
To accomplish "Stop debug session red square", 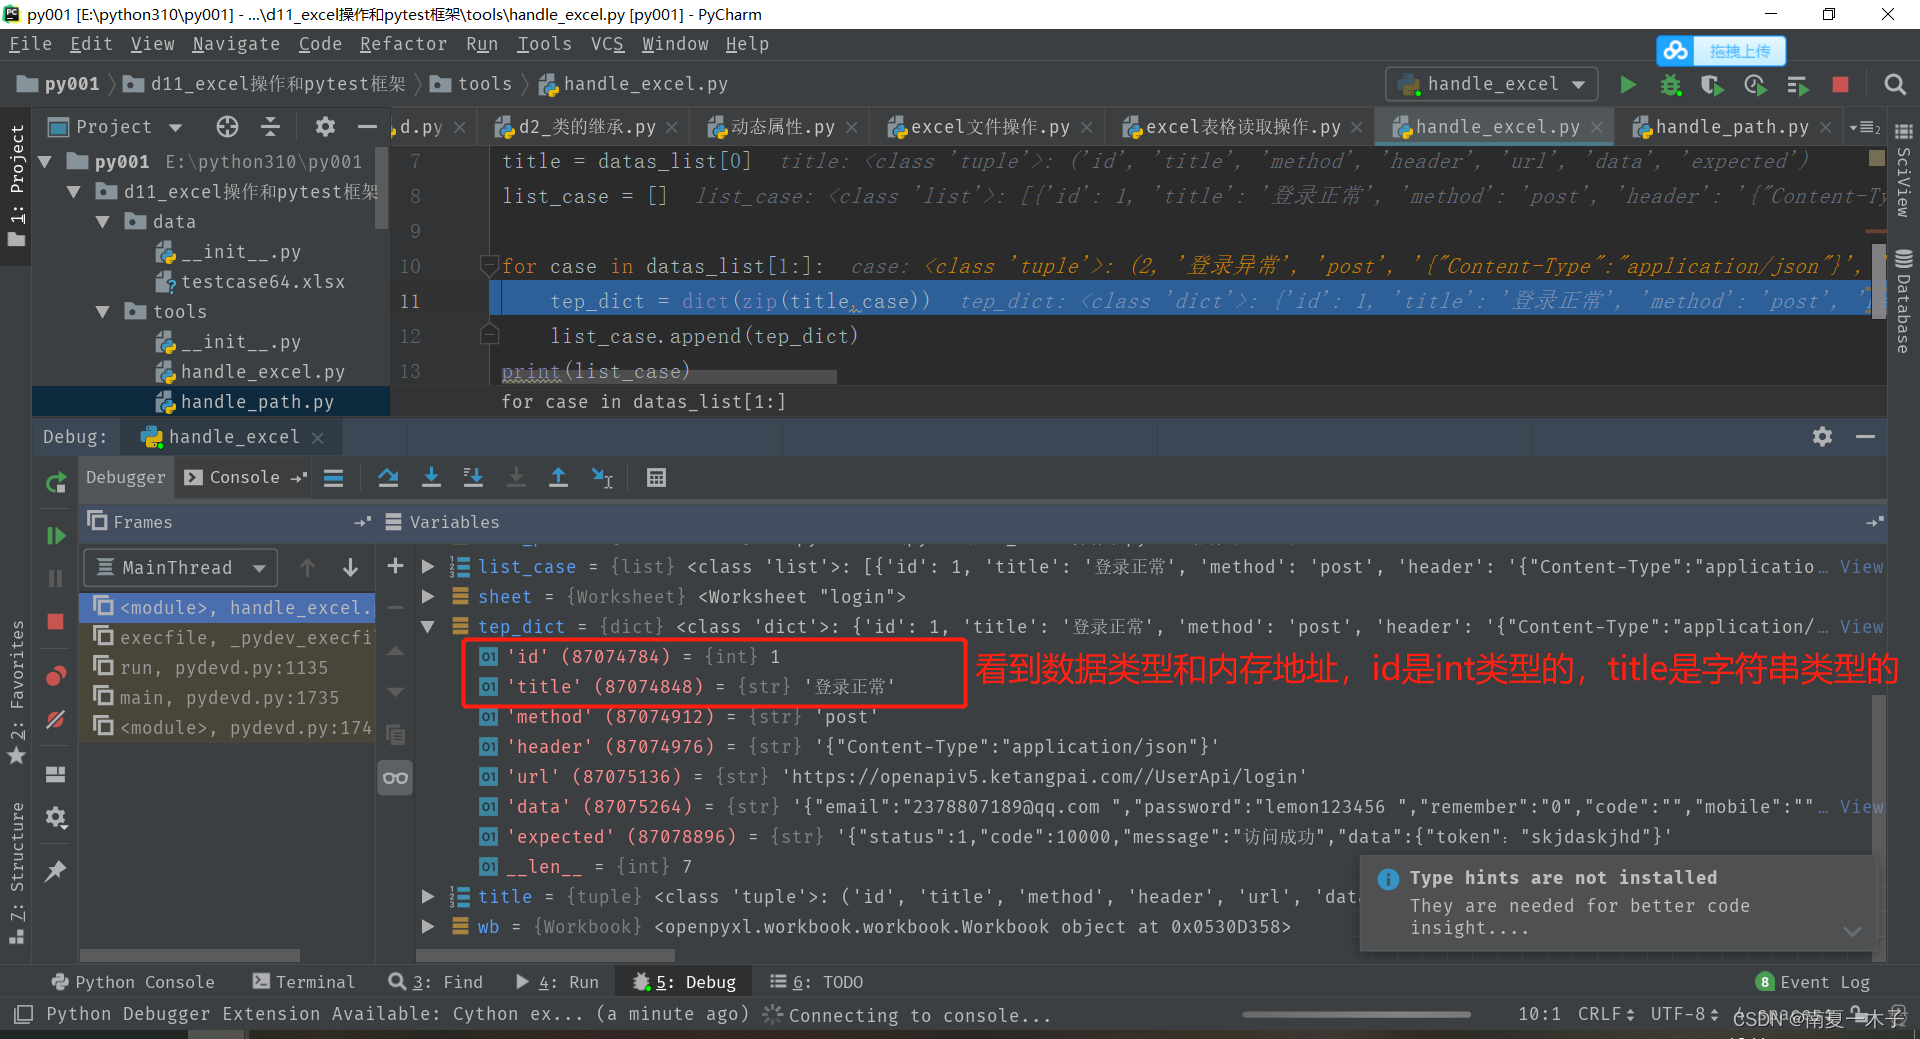I will click(56, 622).
